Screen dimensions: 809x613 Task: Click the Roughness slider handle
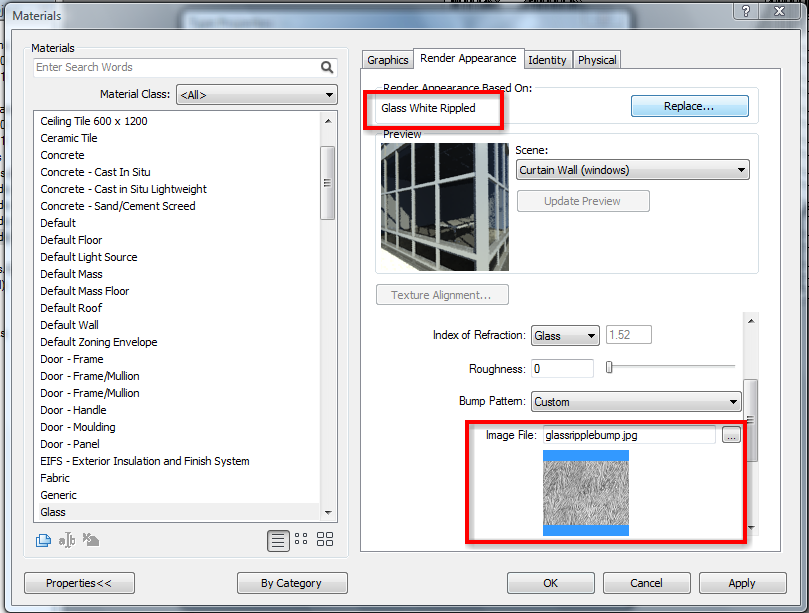coord(609,367)
